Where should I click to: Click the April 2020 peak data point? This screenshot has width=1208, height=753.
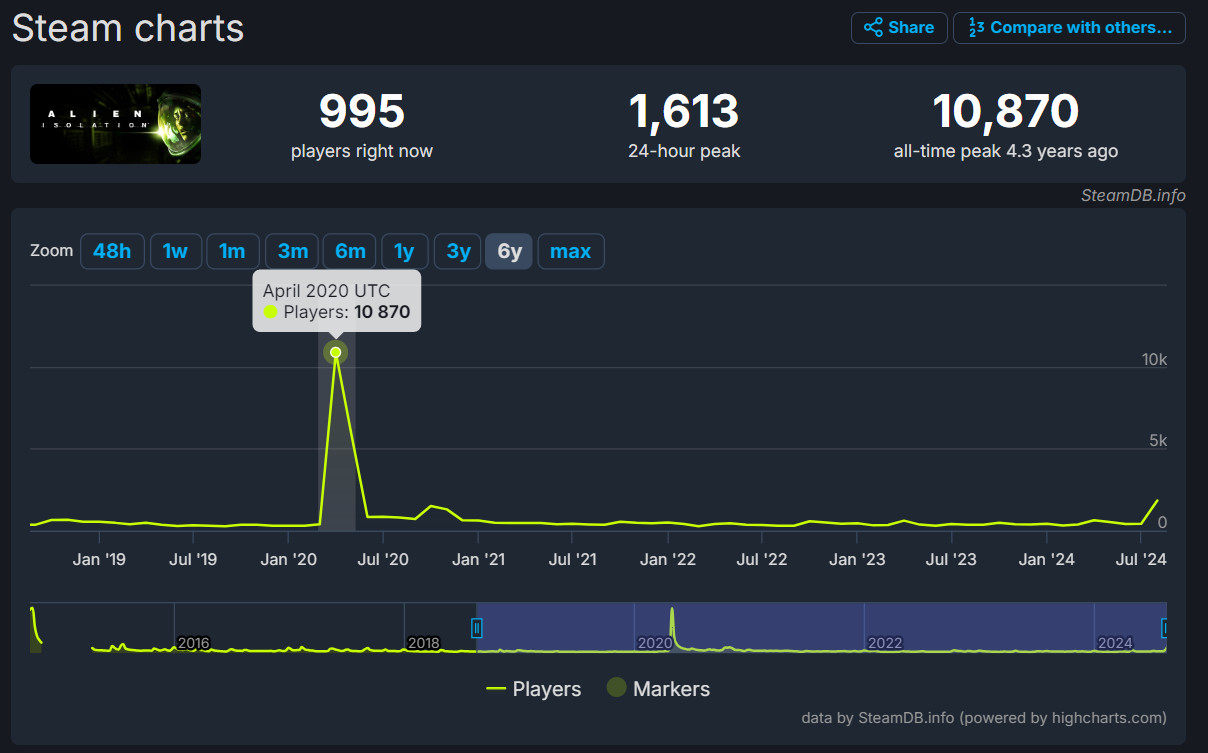[x=336, y=352]
